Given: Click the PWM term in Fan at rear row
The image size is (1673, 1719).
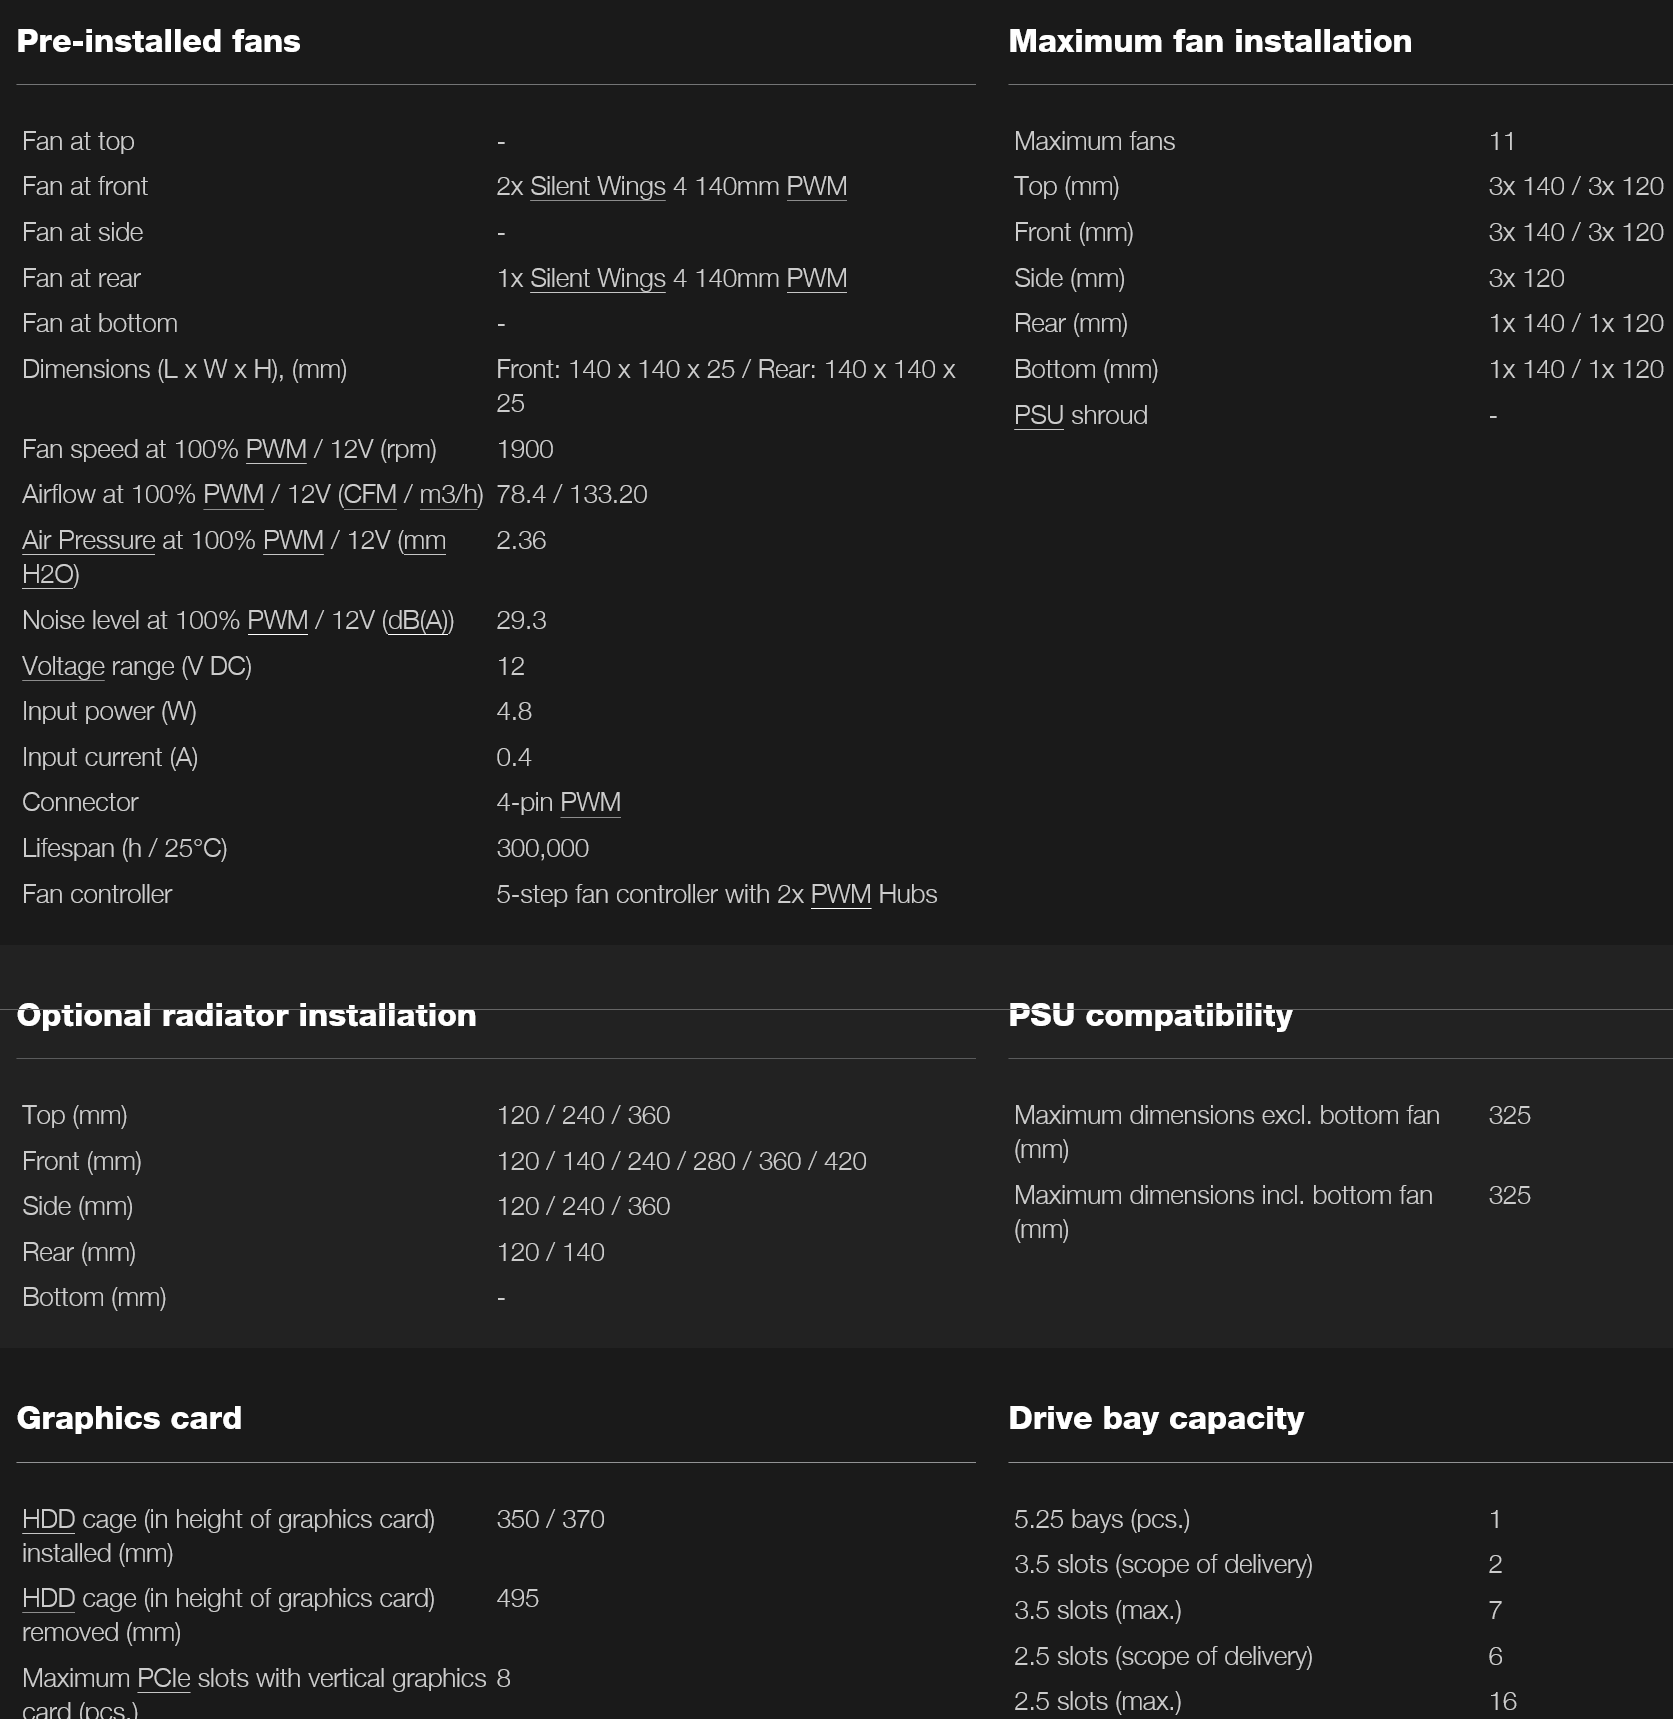Looking at the screenshot, I should click(816, 279).
